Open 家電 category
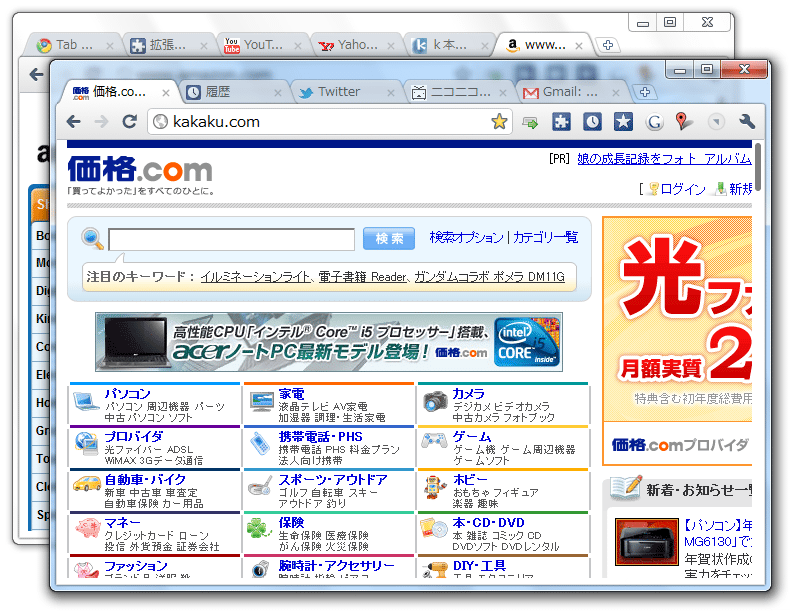The image size is (795, 613). [x=292, y=394]
